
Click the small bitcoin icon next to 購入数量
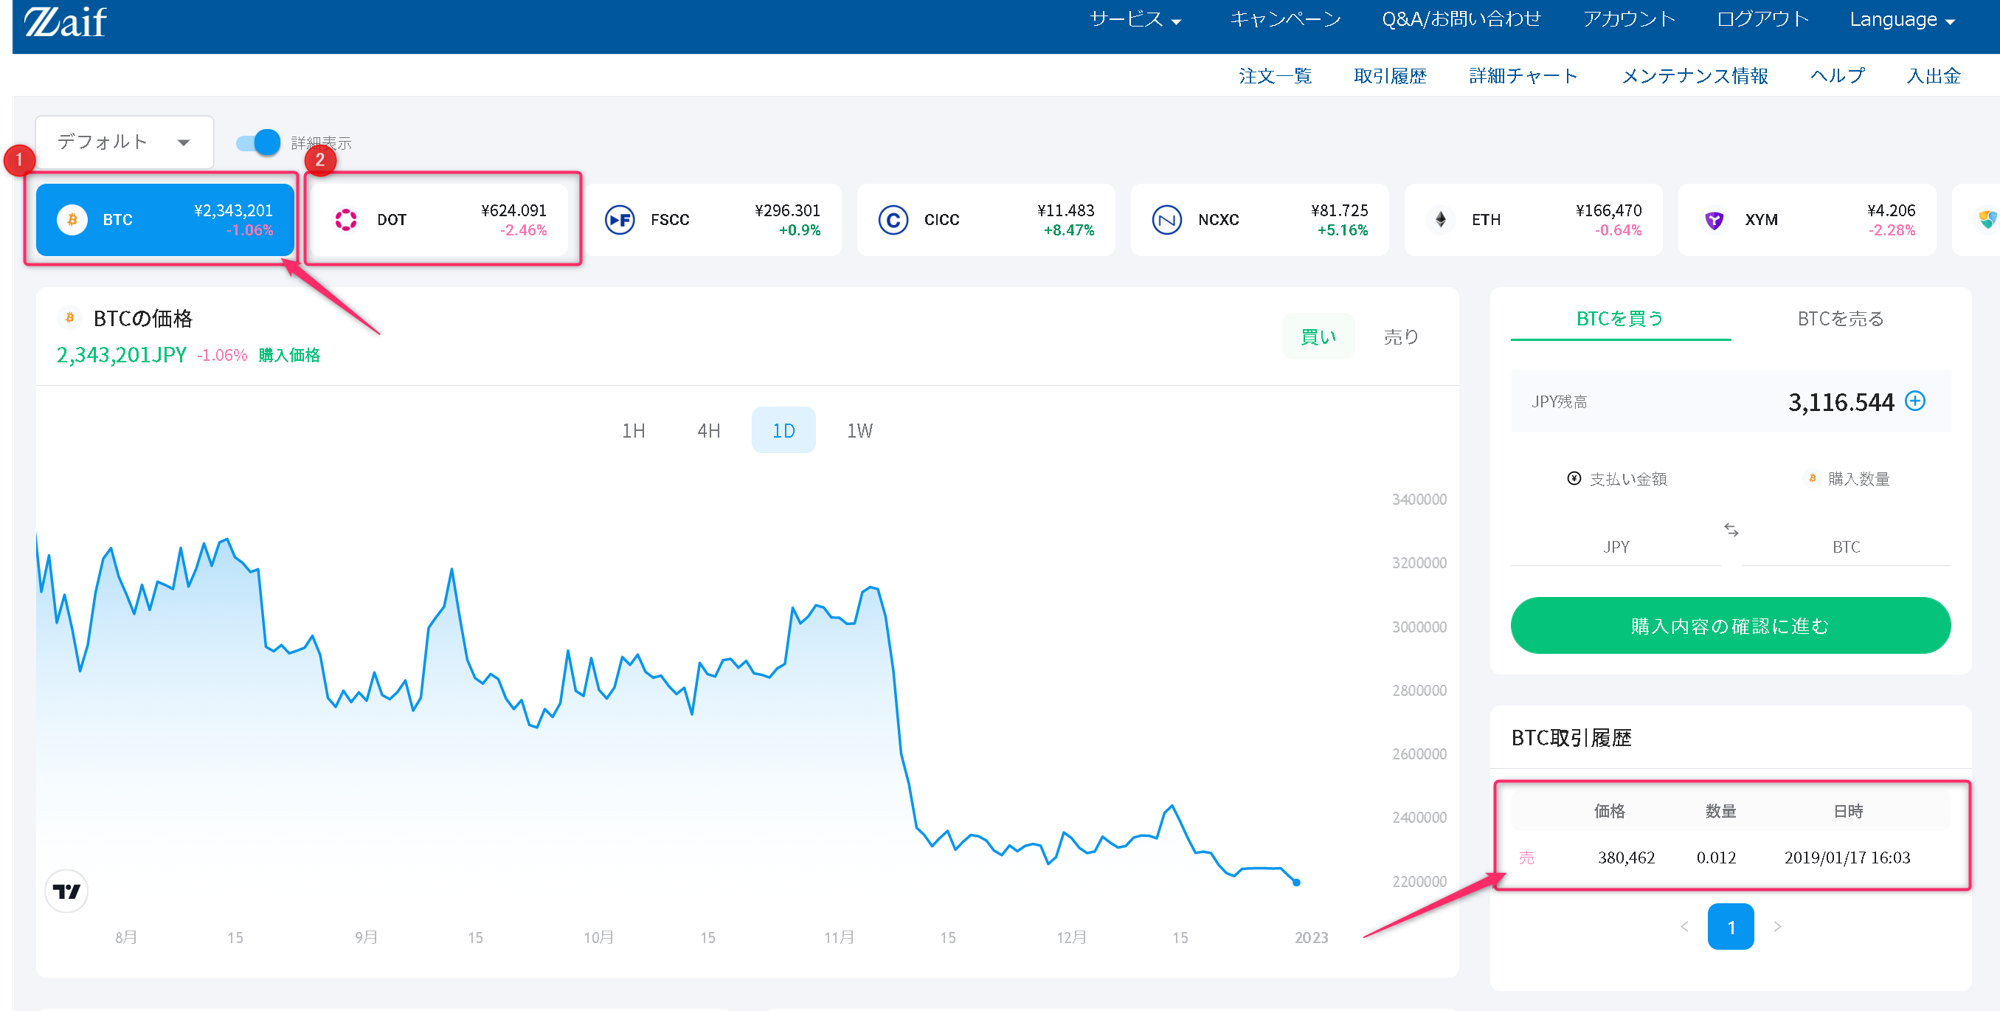tap(1812, 479)
